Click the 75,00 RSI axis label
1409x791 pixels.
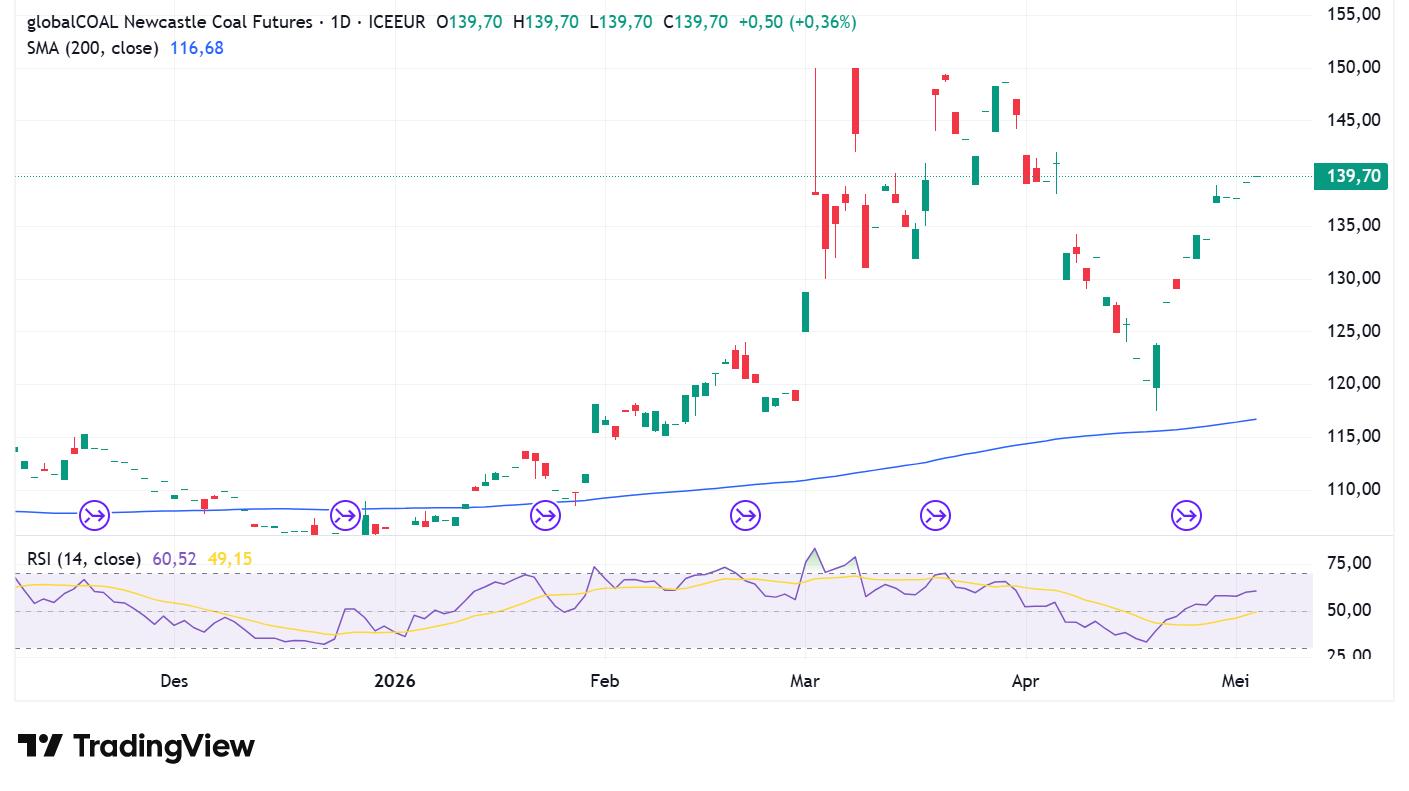1350,563
